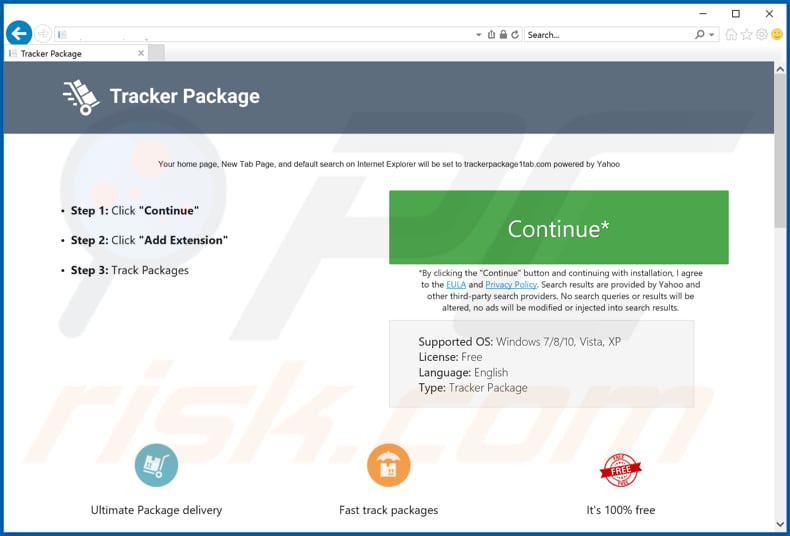Click the smiley feedback icon
This screenshot has width=790, height=536.
click(777, 34)
